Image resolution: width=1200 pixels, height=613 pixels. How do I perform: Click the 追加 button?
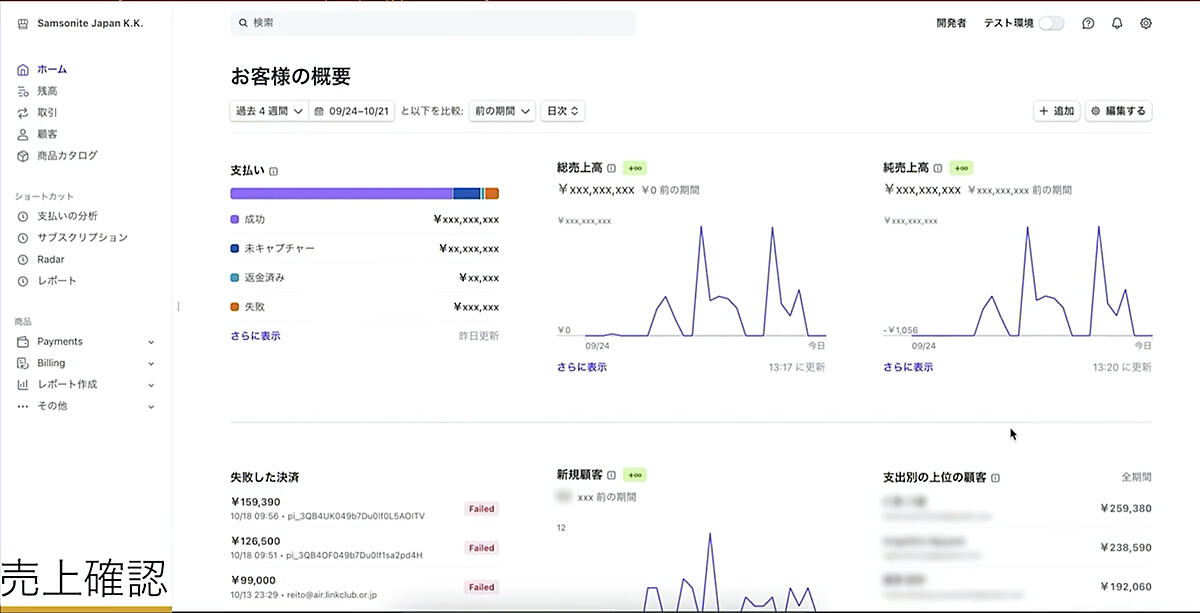pos(1056,111)
